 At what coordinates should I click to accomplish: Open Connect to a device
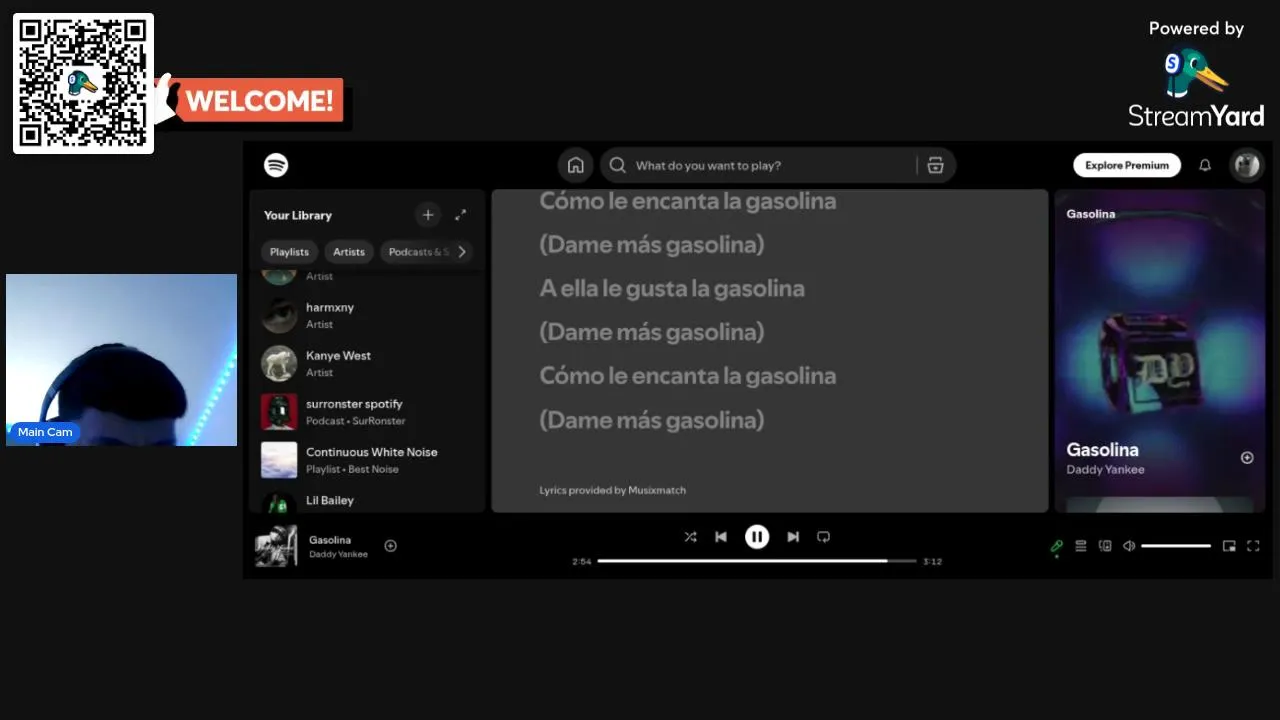coord(1105,546)
